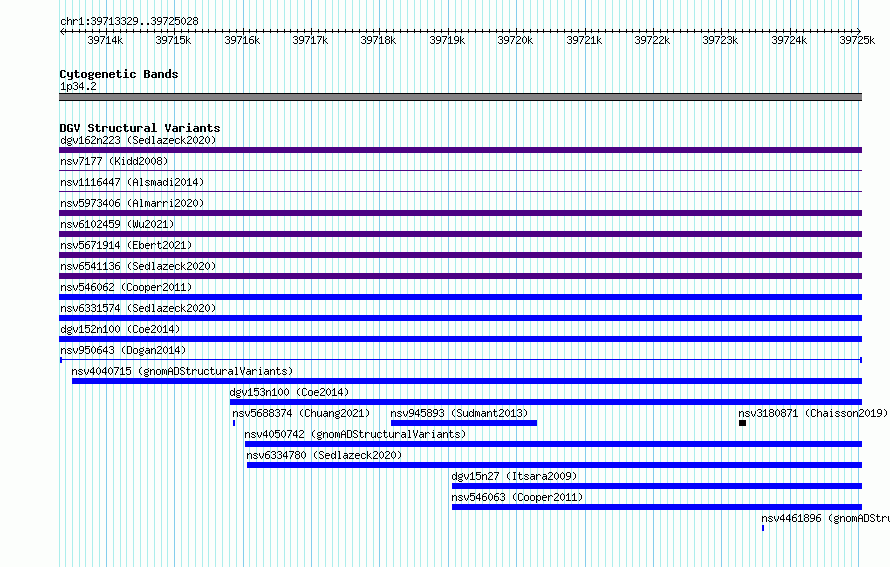Image resolution: width=890 pixels, height=567 pixels.
Task: Select nsv4040715 (gnomADStructuralVariants) label
Action: 182,371
